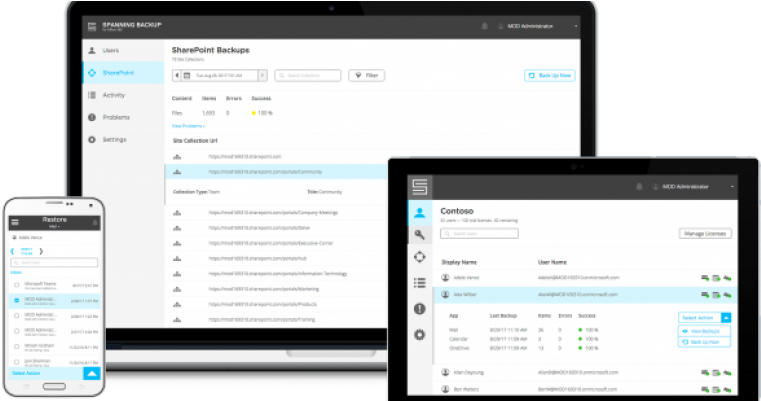Click the Search users field on the tablet
Screen dimensions: 761x401
[x=479, y=234]
